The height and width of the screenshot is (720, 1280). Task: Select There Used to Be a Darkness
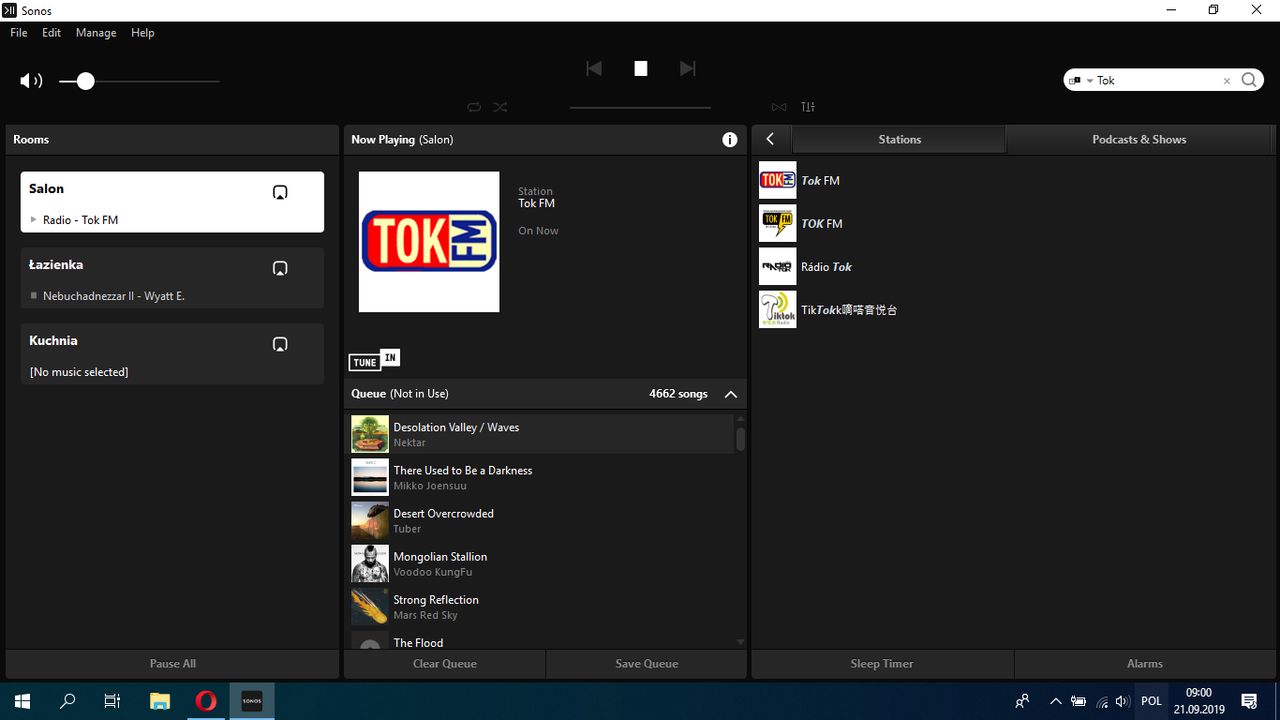point(540,477)
